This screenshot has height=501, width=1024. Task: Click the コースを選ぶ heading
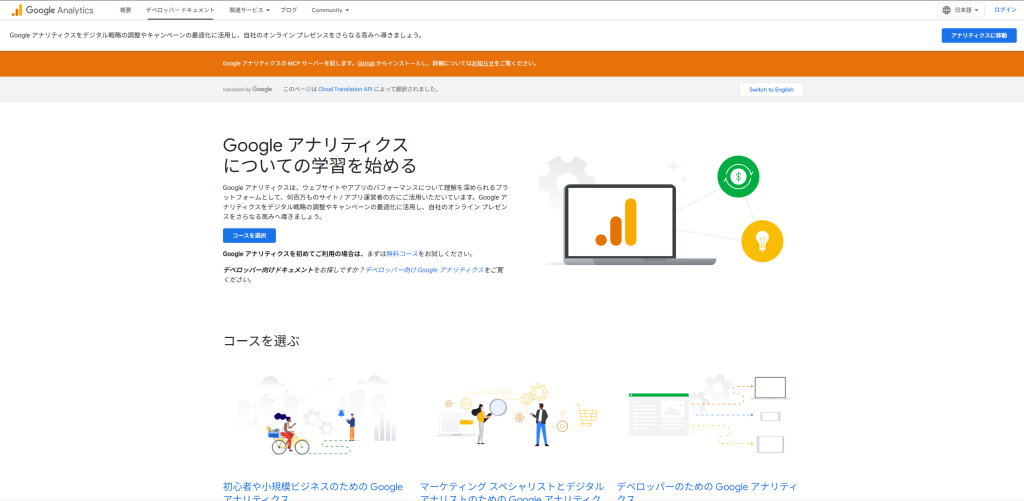click(261, 341)
